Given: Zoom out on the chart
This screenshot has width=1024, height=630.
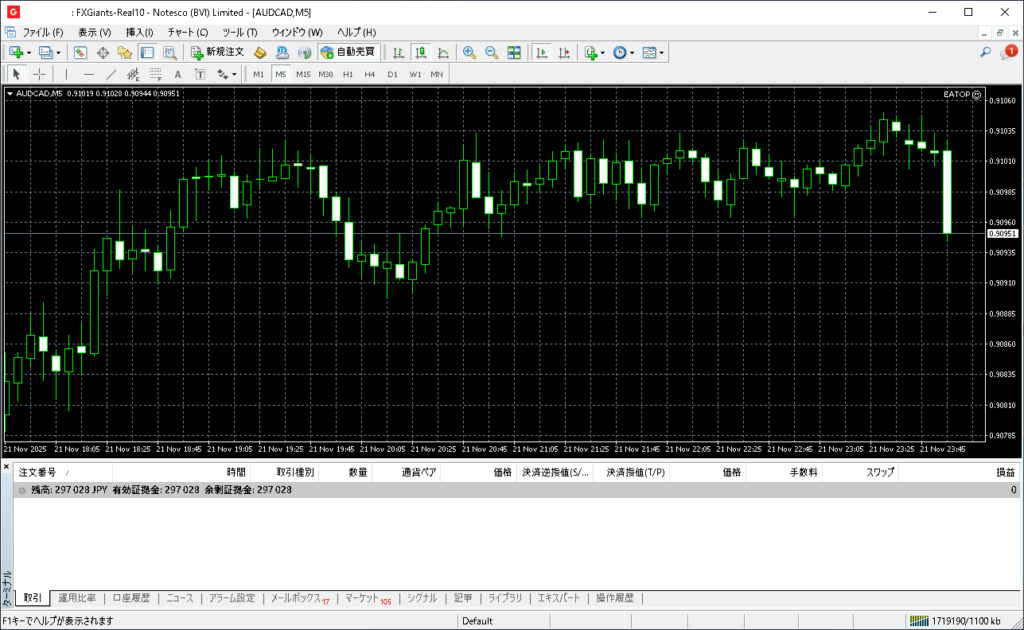Looking at the screenshot, I should pyautogui.click(x=490, y=52).
